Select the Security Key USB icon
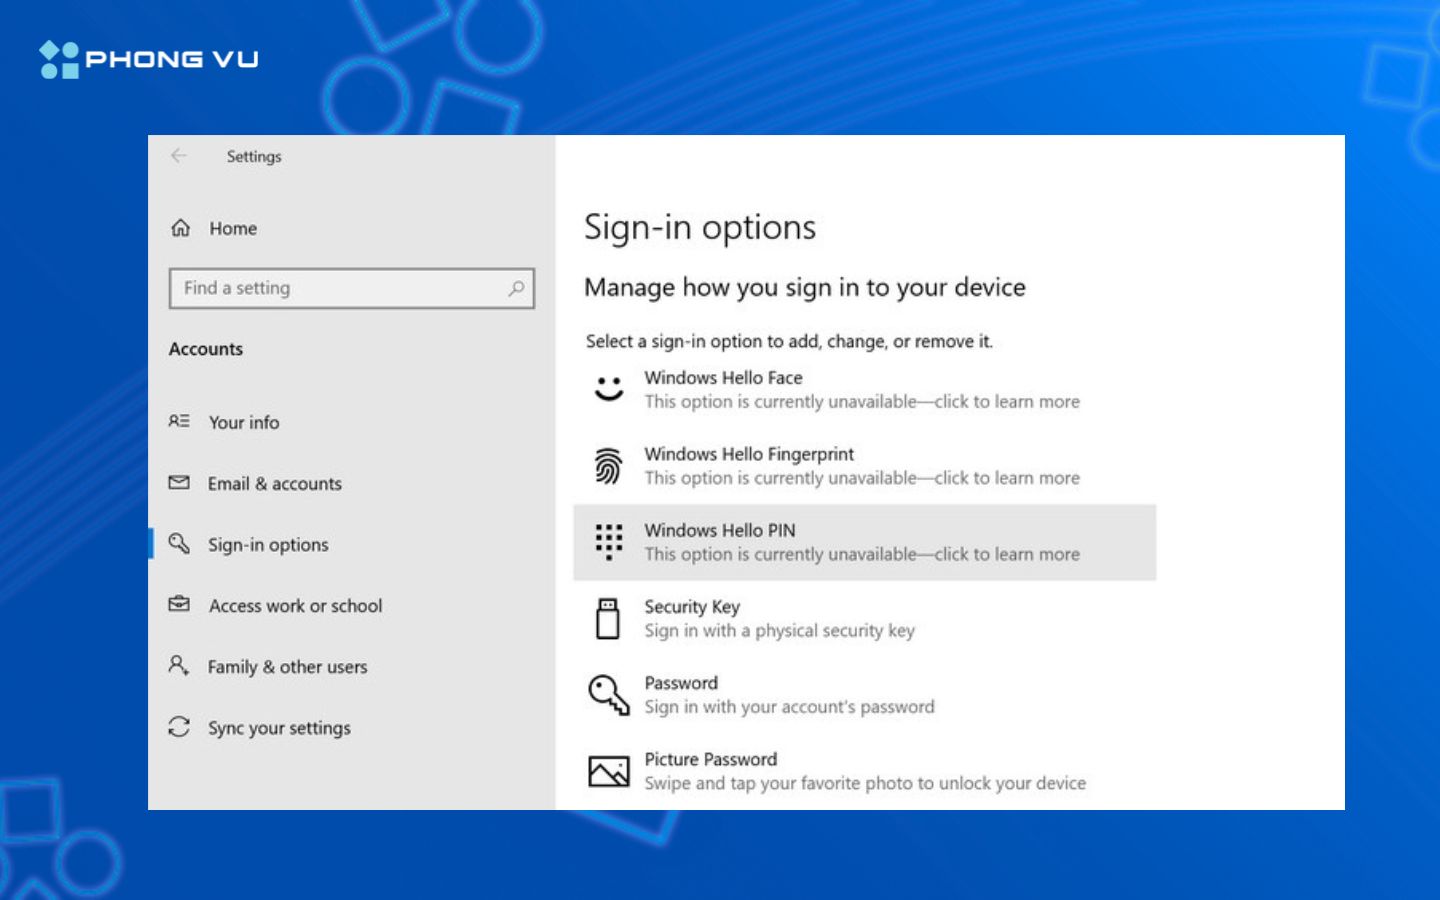The width and height of the screenshot is (1440, 900). point(608,618)
